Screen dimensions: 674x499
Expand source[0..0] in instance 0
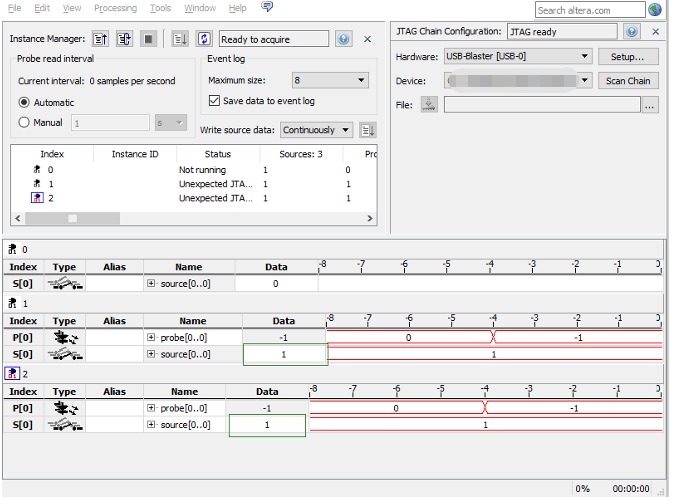151,283
